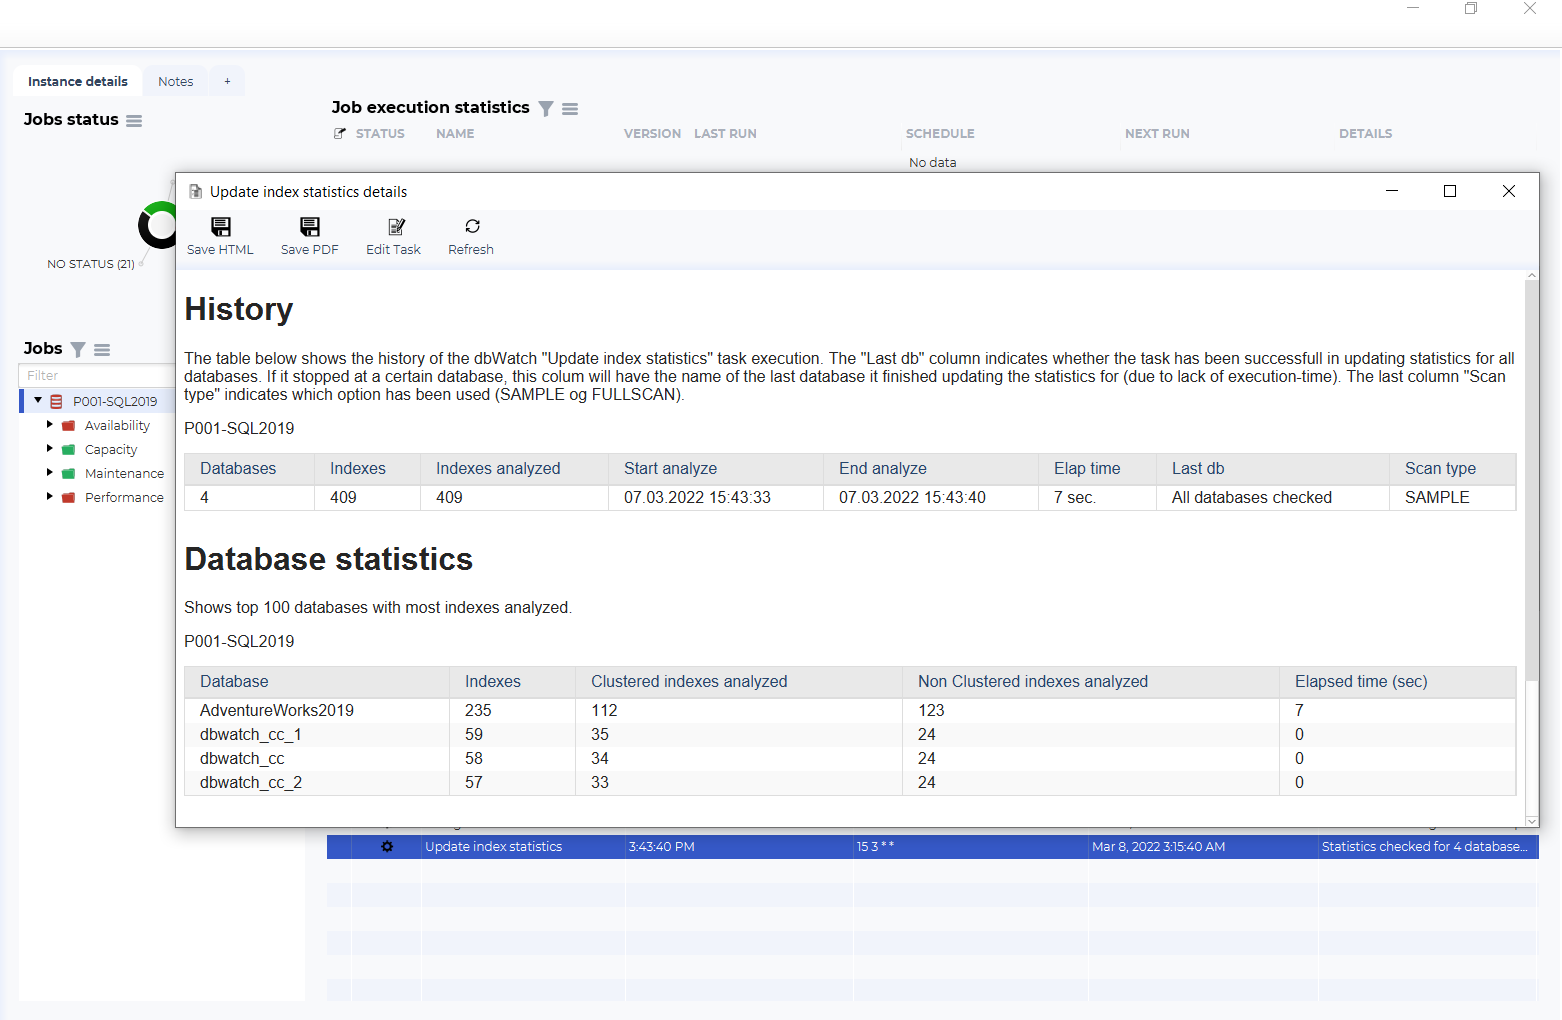
Task: Open a new tab with the plus button
Action: (x=227, y=81)
